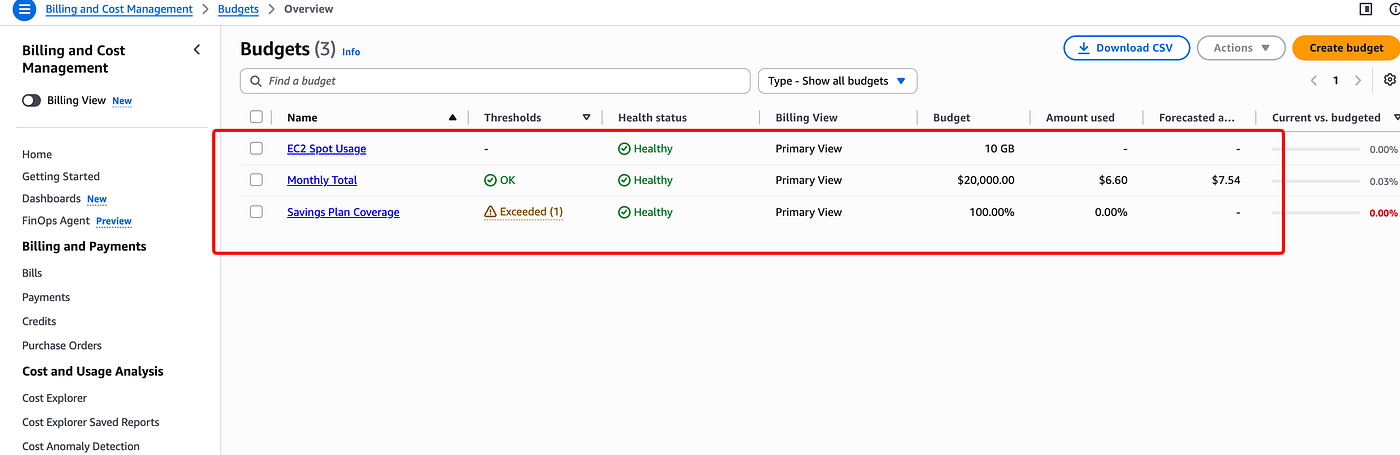Open Dashboards in the sidebar
The image size is (1400, 455).
pyautogui.click(x=51, y=198)
